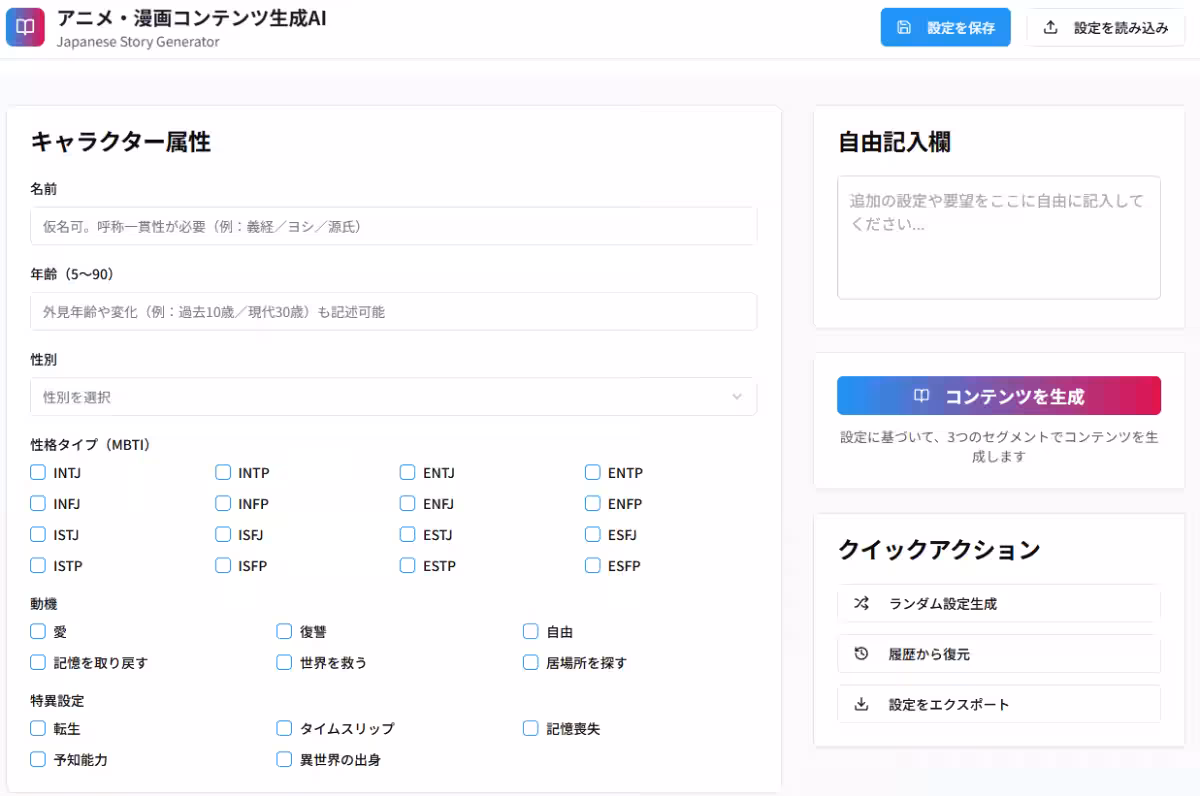Click the コンテンツを生成 generate button
Image resolution: width=1200 pixels, height=796 pixels.
(x=998, y=395)
